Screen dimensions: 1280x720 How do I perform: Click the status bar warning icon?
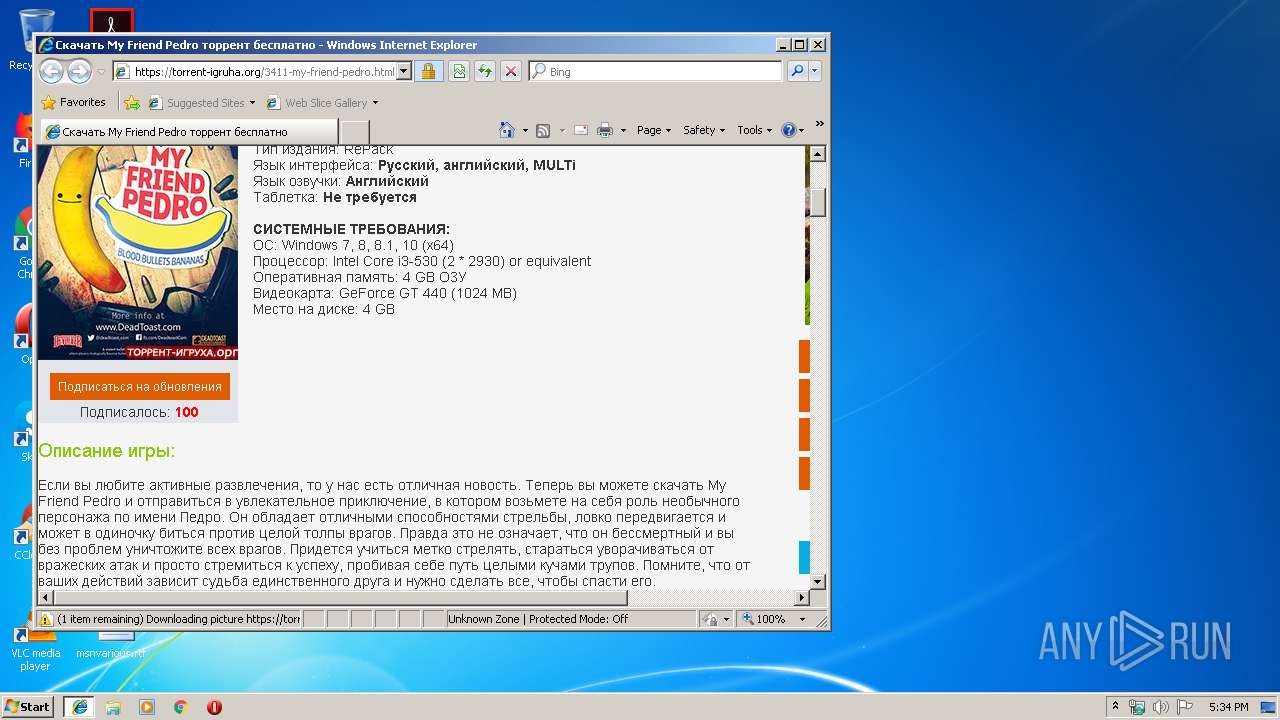point(45,619)
